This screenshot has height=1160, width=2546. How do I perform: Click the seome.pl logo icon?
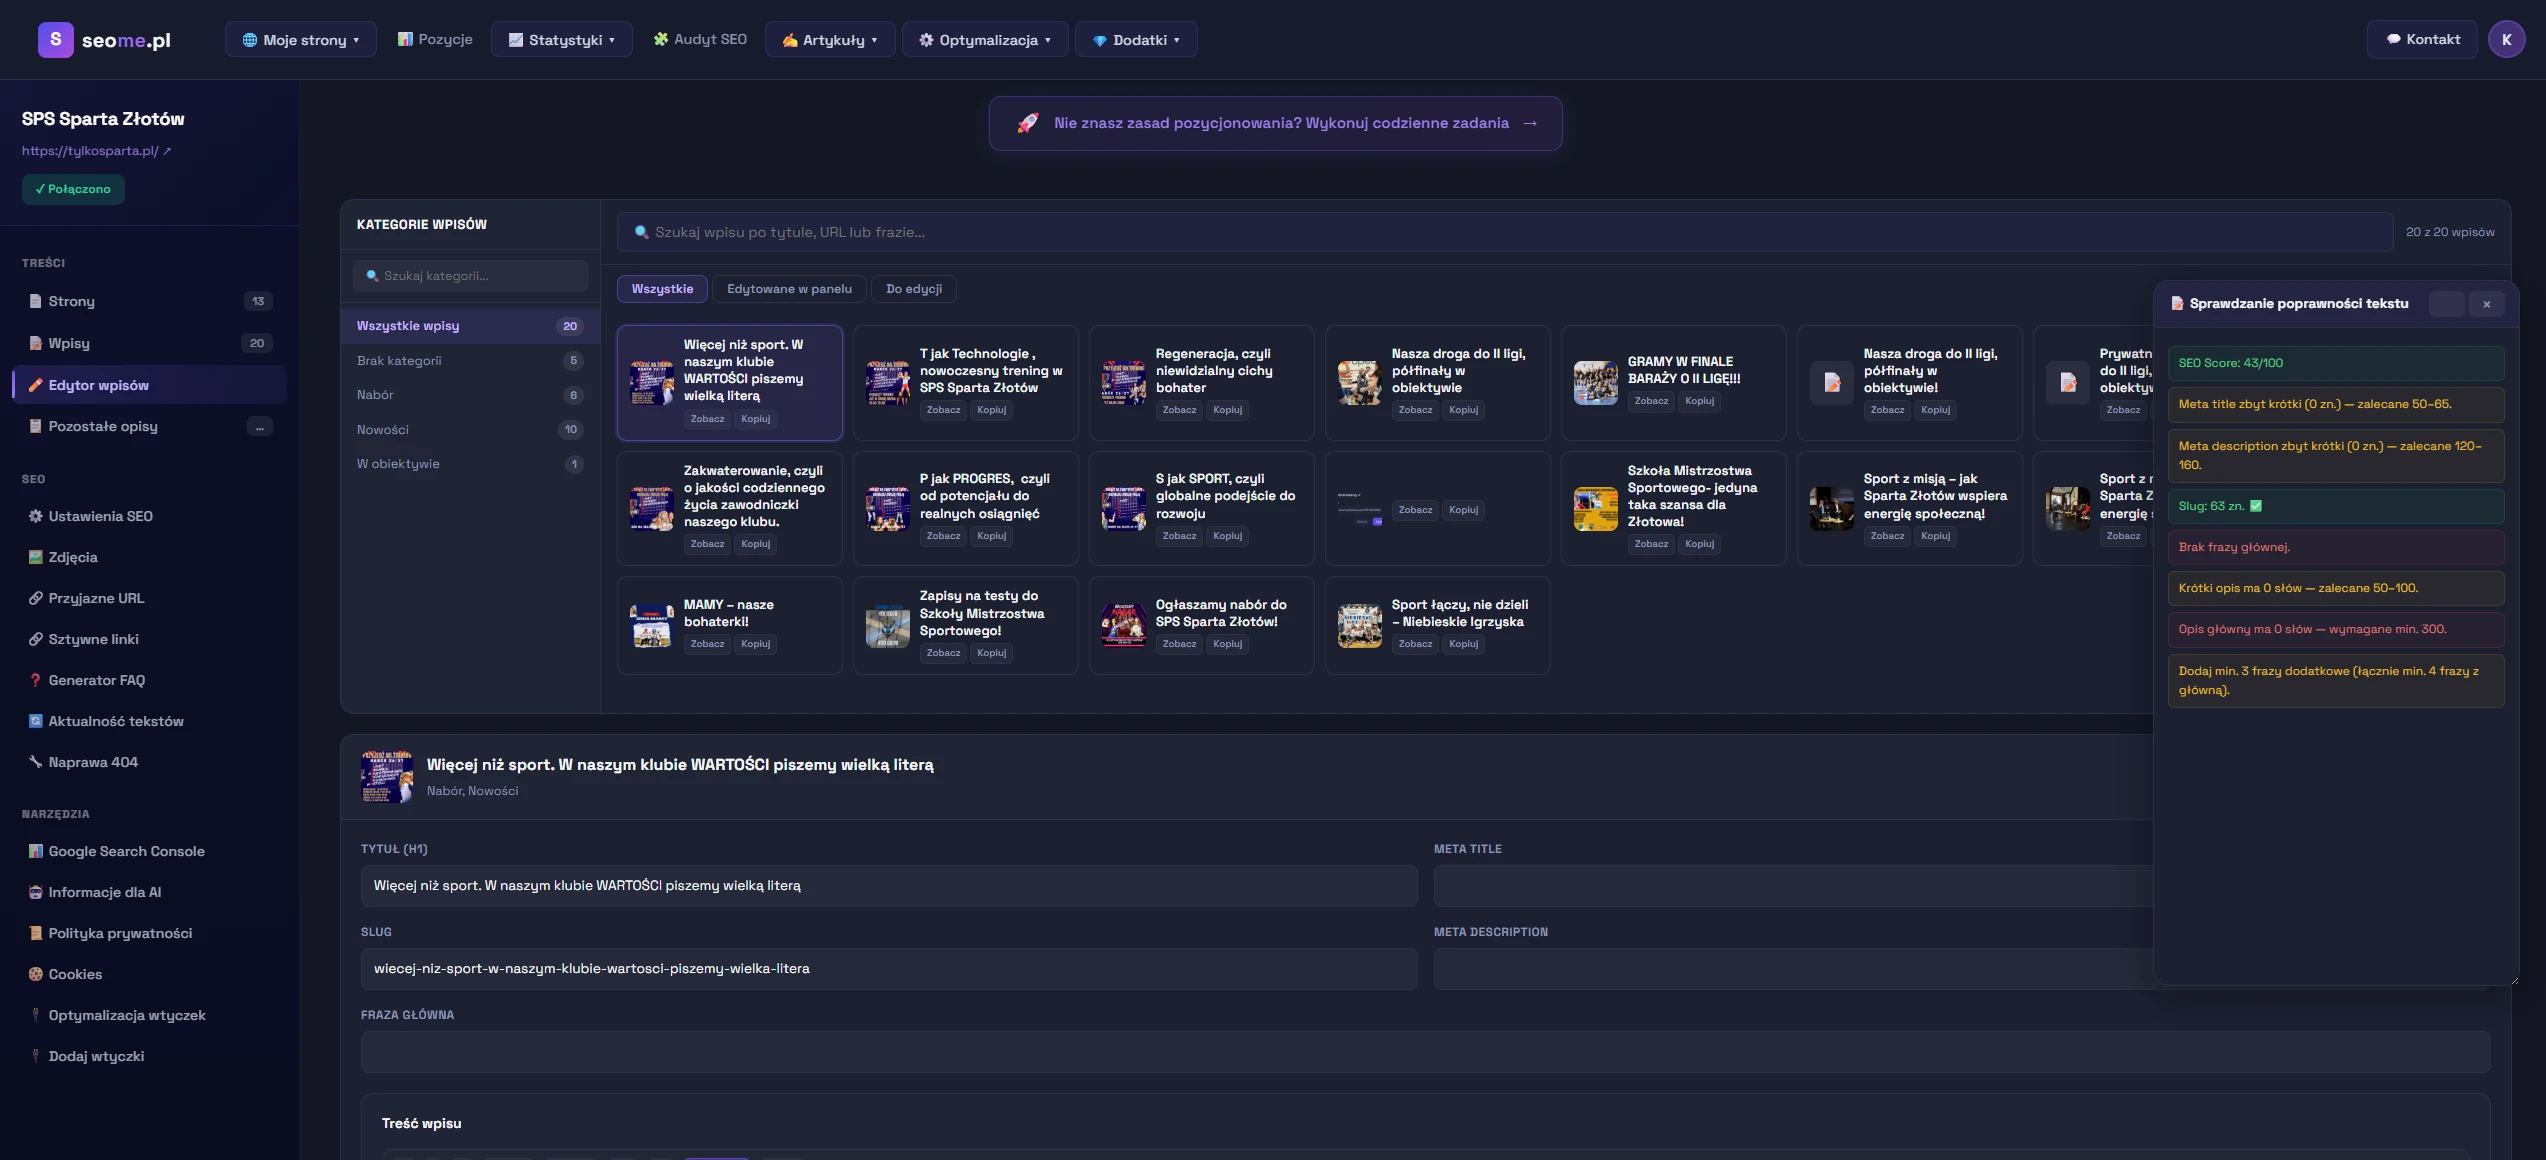pos(55,40)
